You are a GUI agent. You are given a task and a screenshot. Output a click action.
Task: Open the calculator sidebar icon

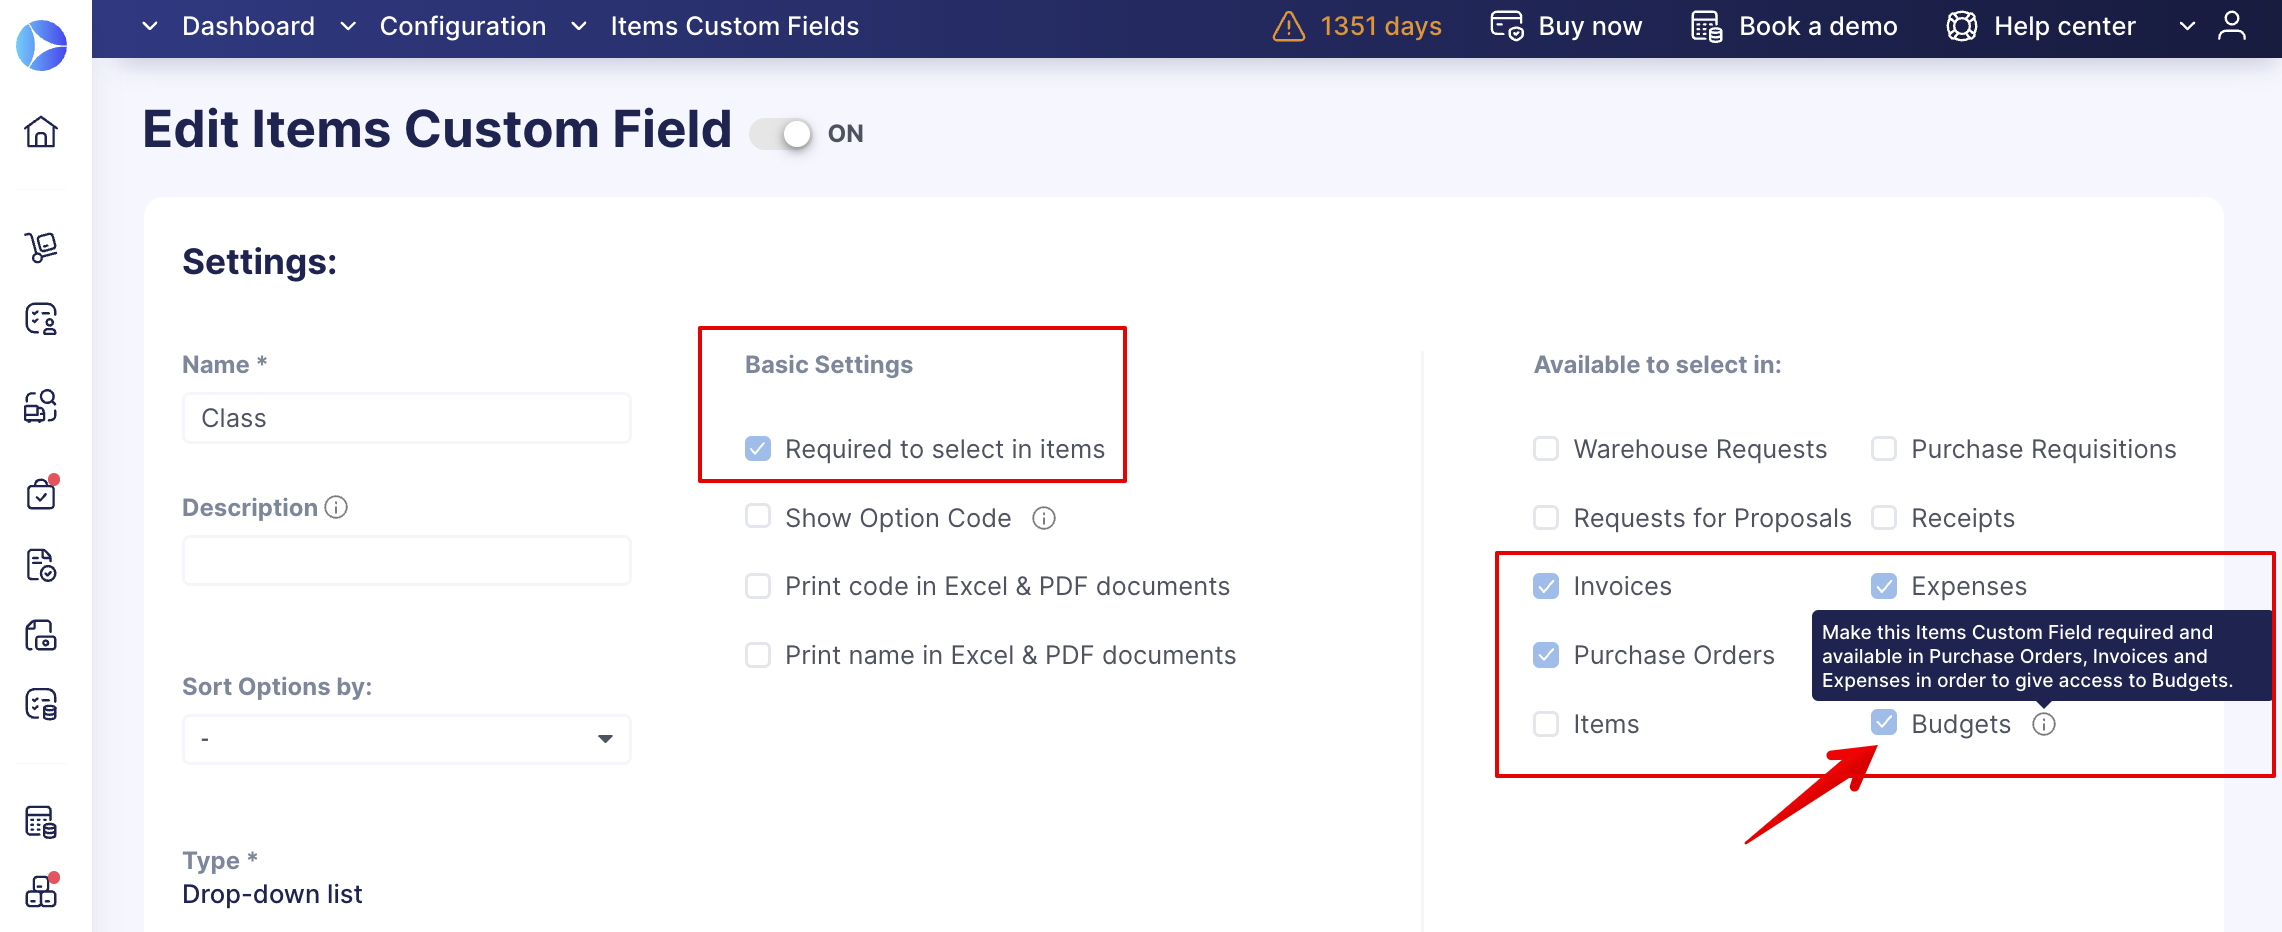coord(41,822)
